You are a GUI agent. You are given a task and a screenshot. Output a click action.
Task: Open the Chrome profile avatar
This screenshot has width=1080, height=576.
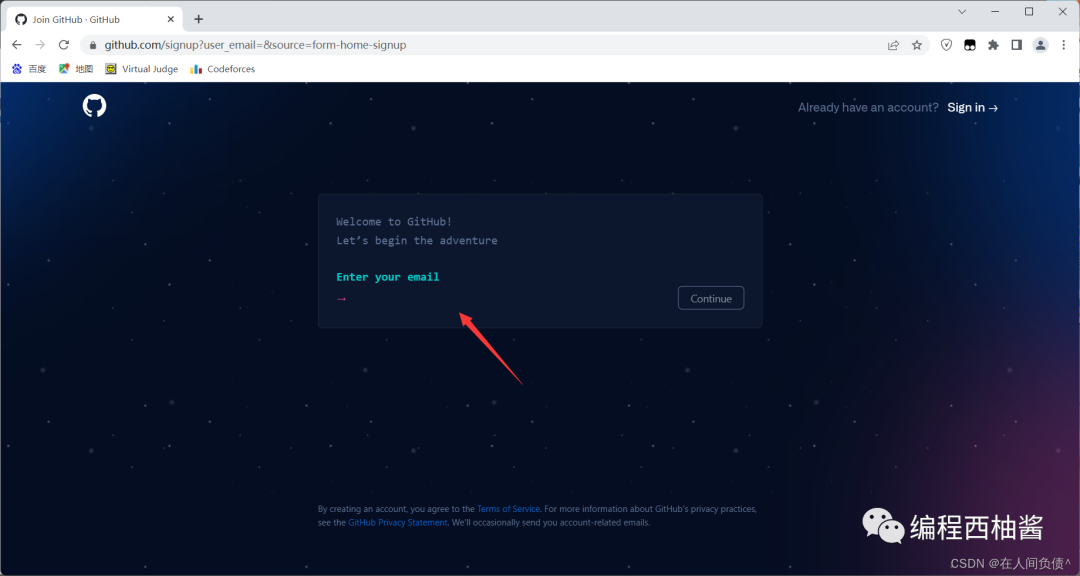coord(1040,45)
